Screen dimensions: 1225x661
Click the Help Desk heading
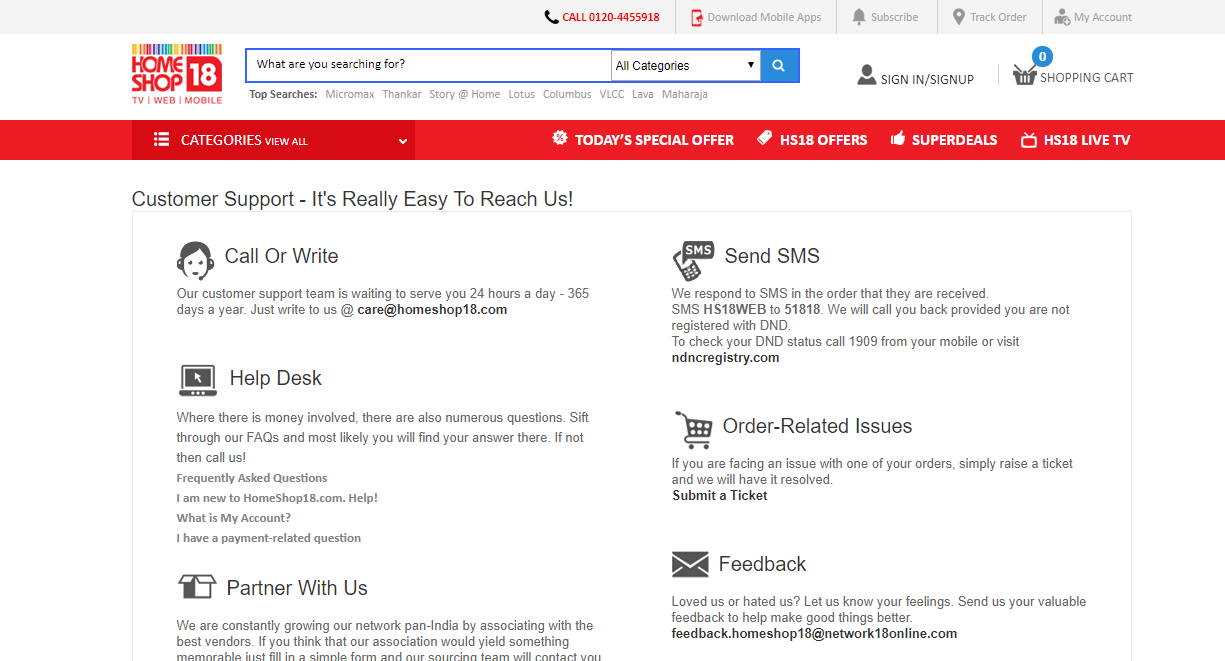coord(276,378)
